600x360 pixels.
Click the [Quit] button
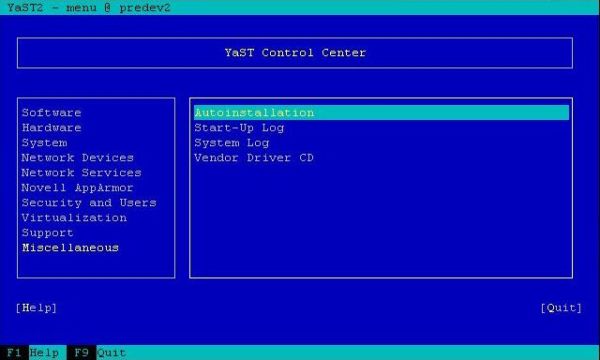point(561,308)
